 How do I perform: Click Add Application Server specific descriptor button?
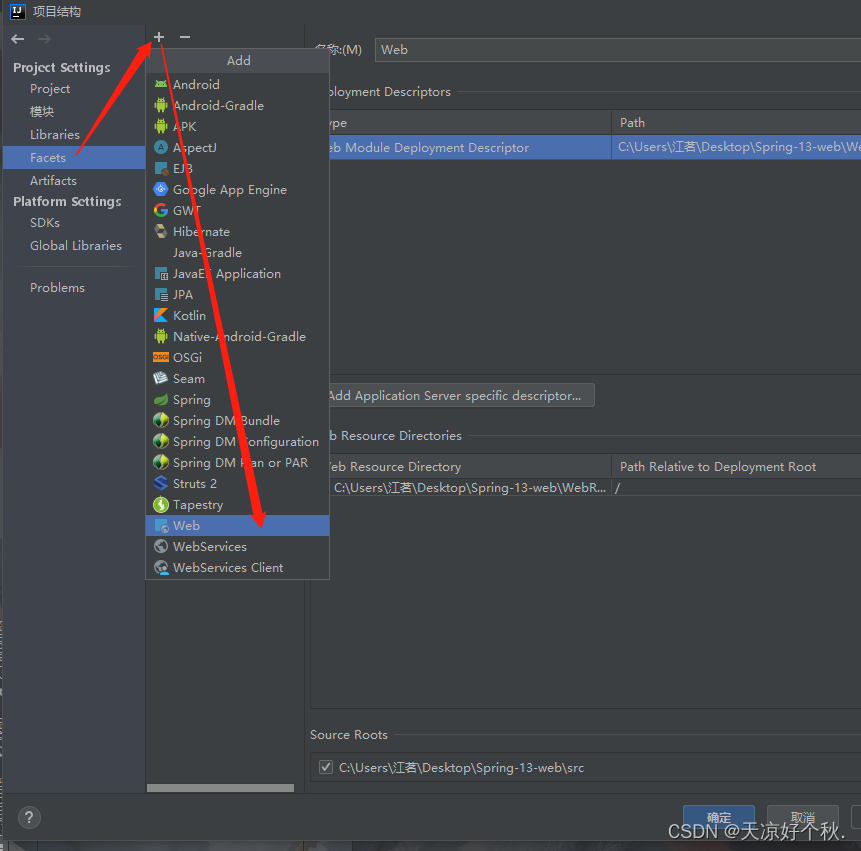pos(460,395)
